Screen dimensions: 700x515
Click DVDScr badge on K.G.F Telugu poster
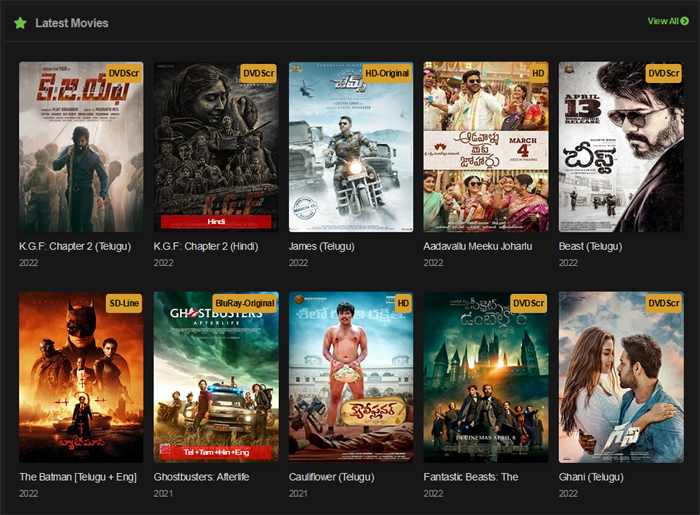[x=124, y=73]
